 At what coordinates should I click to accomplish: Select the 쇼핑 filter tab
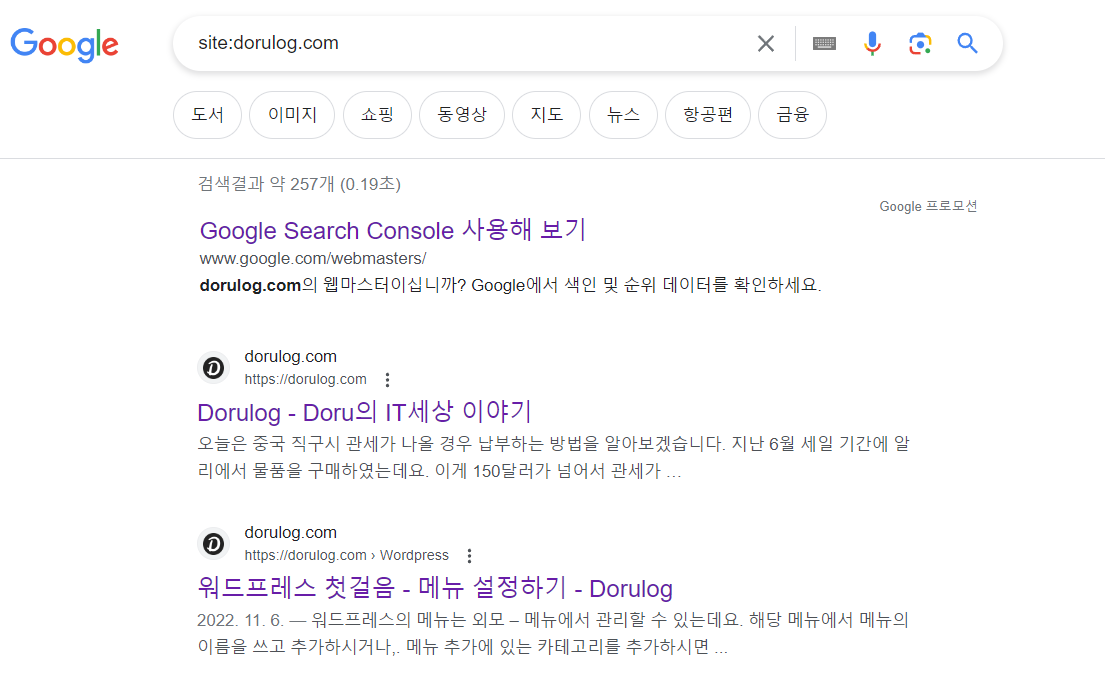click(x=377, y=115)
